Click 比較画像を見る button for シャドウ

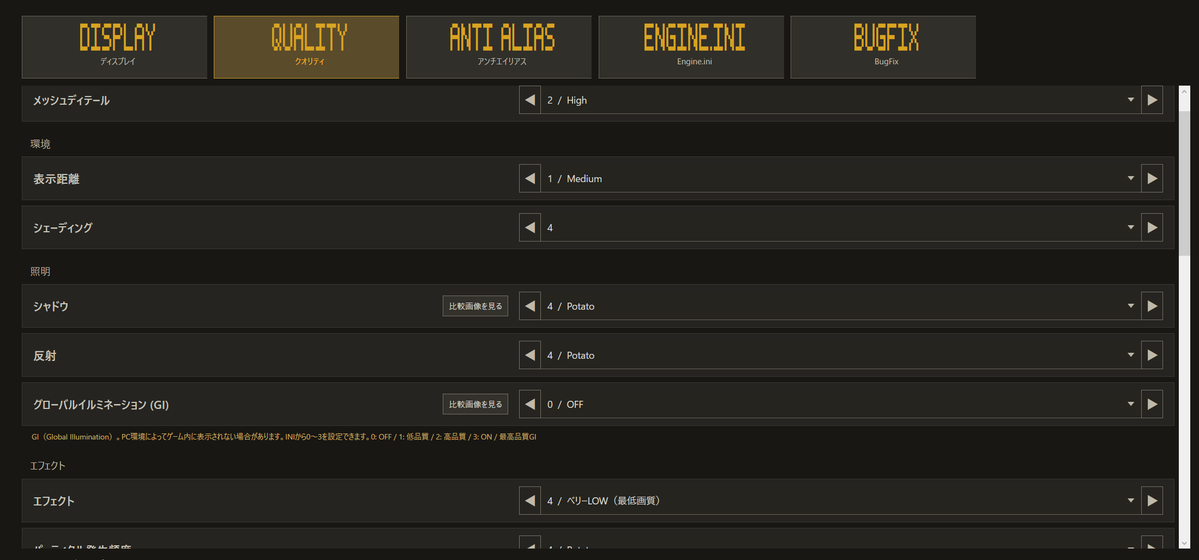[476, 306]
